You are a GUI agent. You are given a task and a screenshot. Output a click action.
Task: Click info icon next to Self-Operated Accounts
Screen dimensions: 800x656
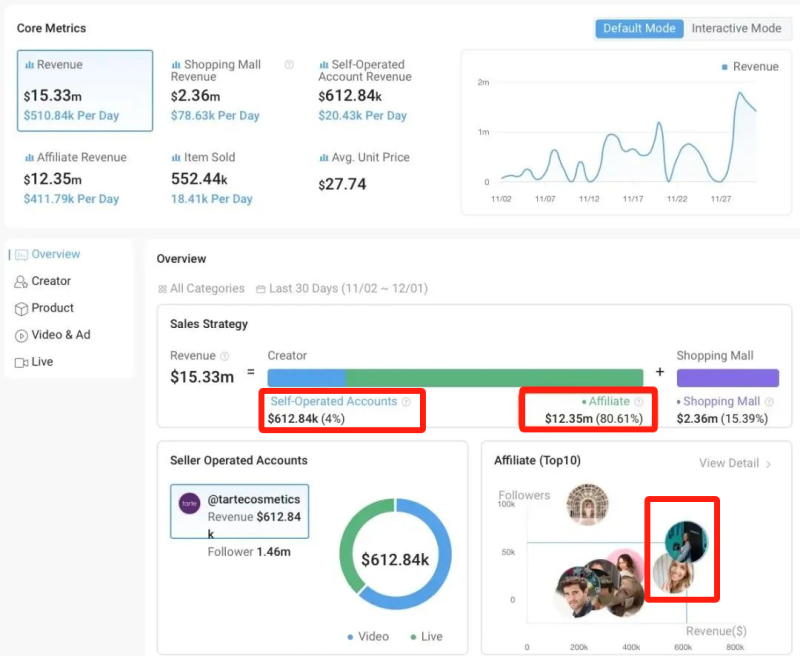point(406,402)
